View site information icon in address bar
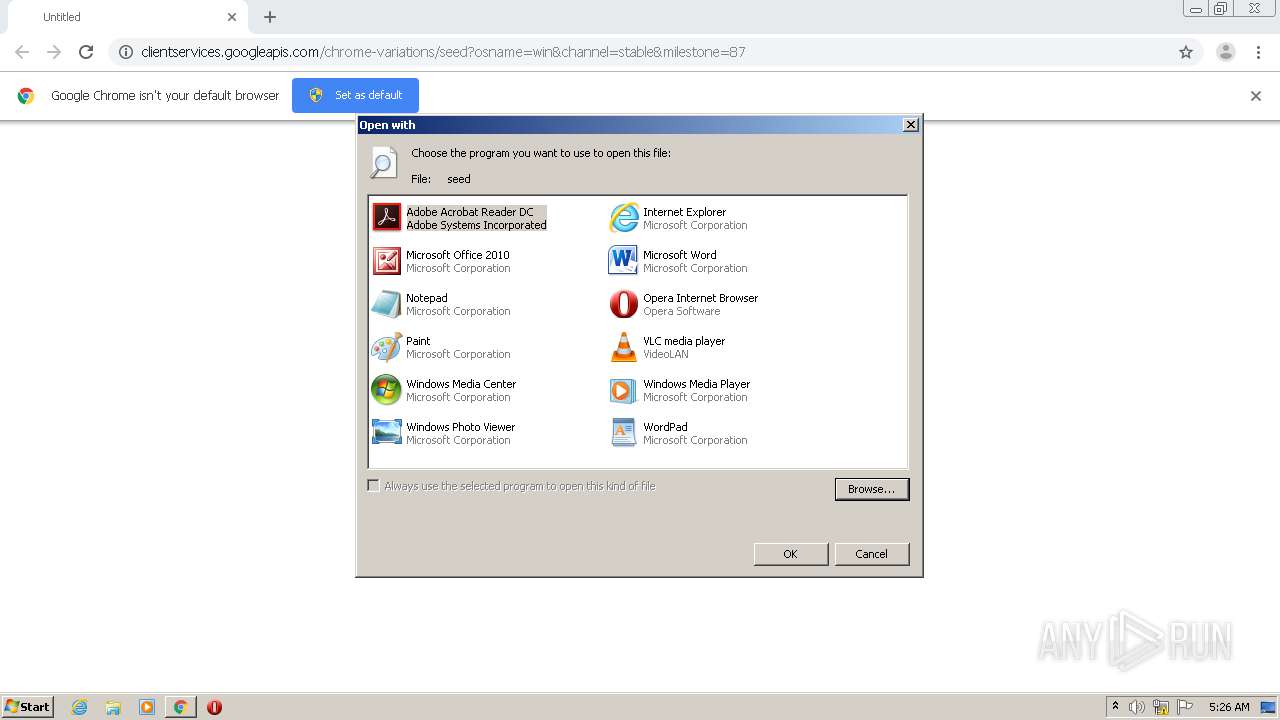This screenshot has width=1280, height=720. click(126, 52)
